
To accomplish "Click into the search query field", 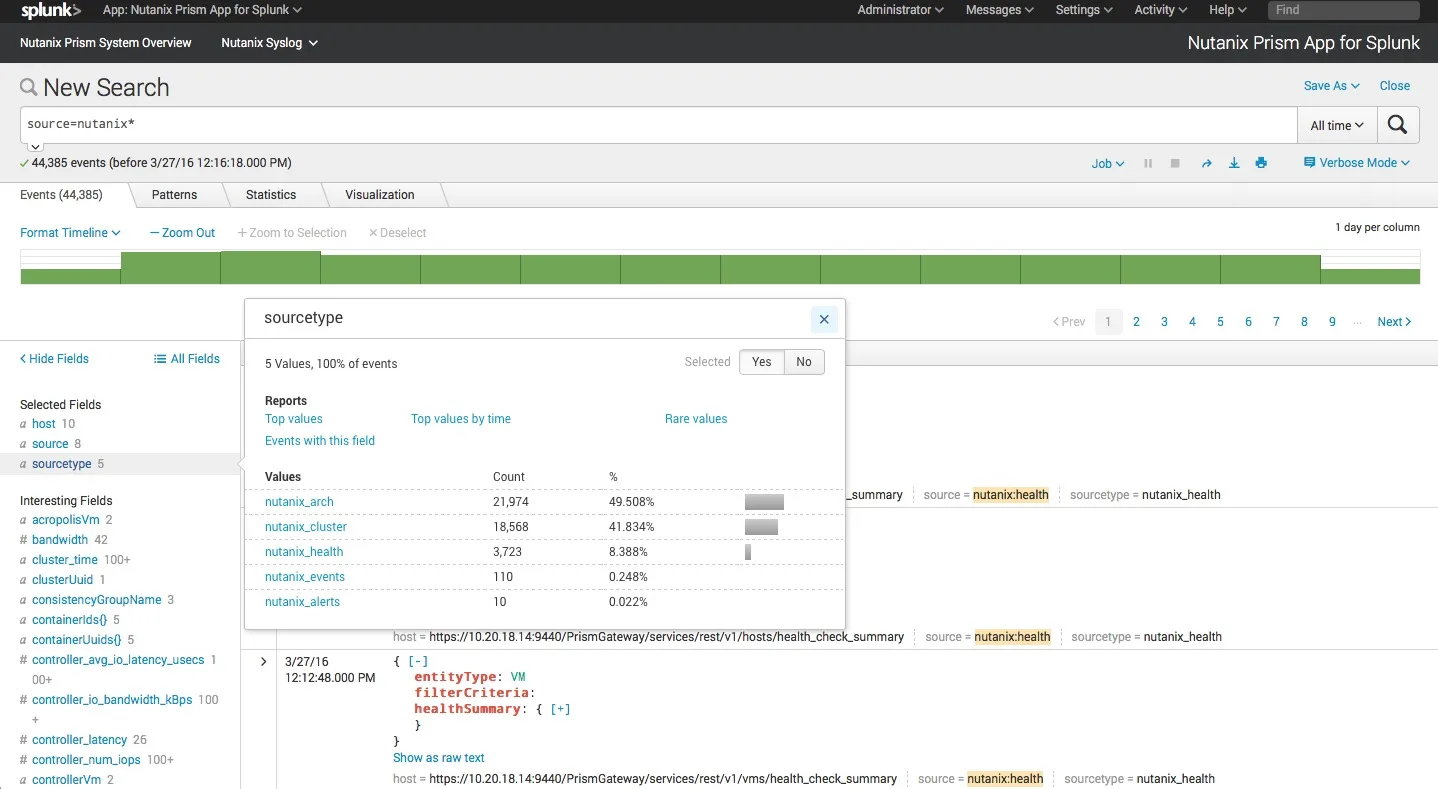I will click(x=659, y=125).
